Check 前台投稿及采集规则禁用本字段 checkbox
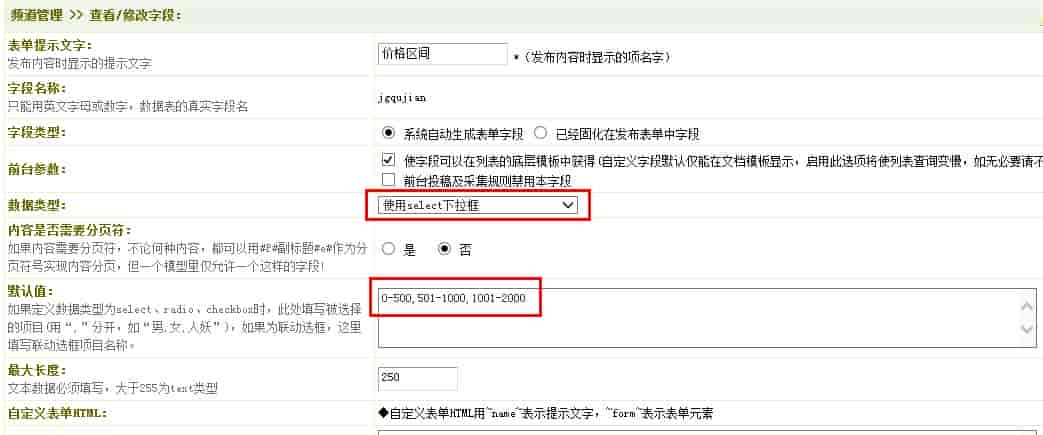The image size is (1043, 435). pyautogui.click(x=388, y=180)
